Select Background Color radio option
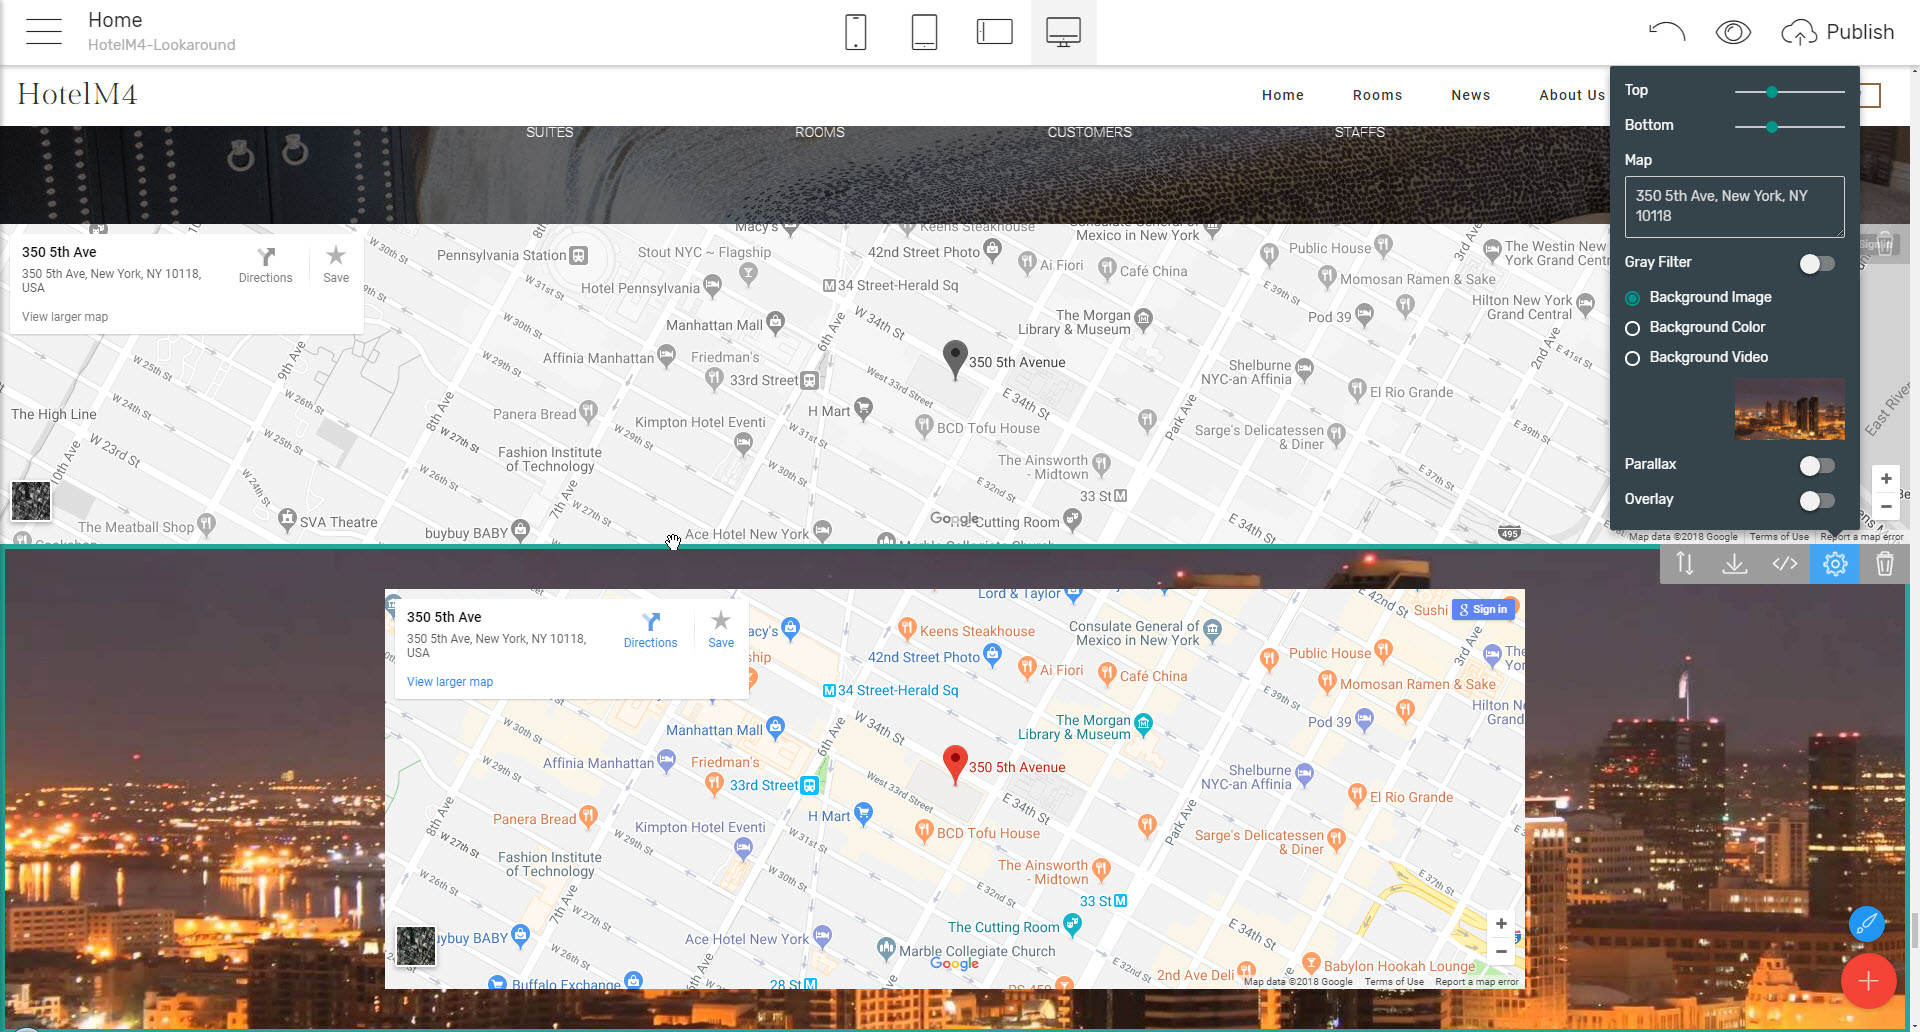This screenshot has width=1920, height=1032. [1695, 328]
